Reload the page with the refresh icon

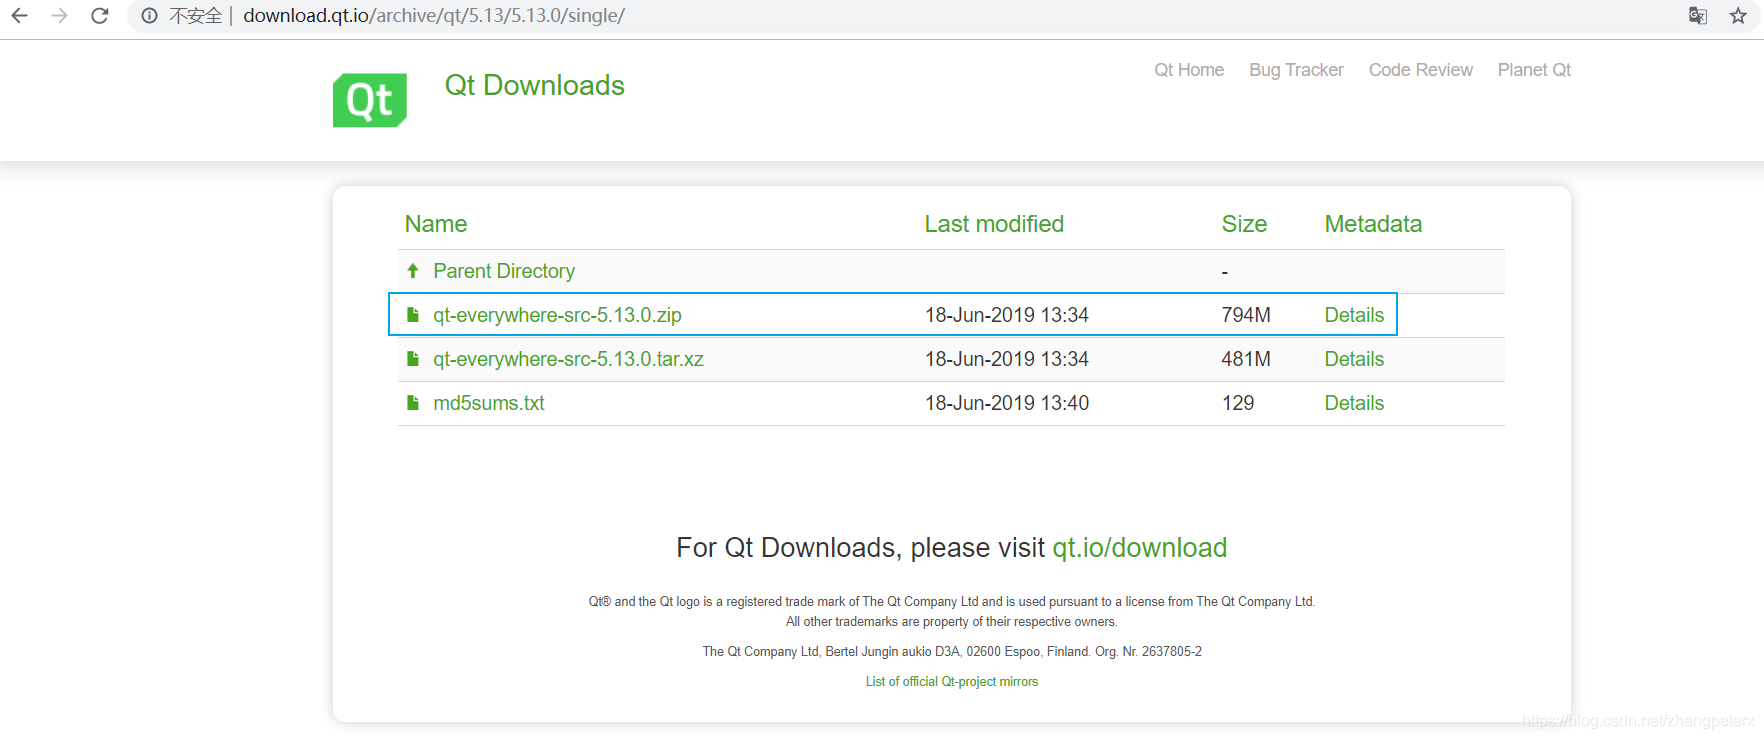click(99, 16)
